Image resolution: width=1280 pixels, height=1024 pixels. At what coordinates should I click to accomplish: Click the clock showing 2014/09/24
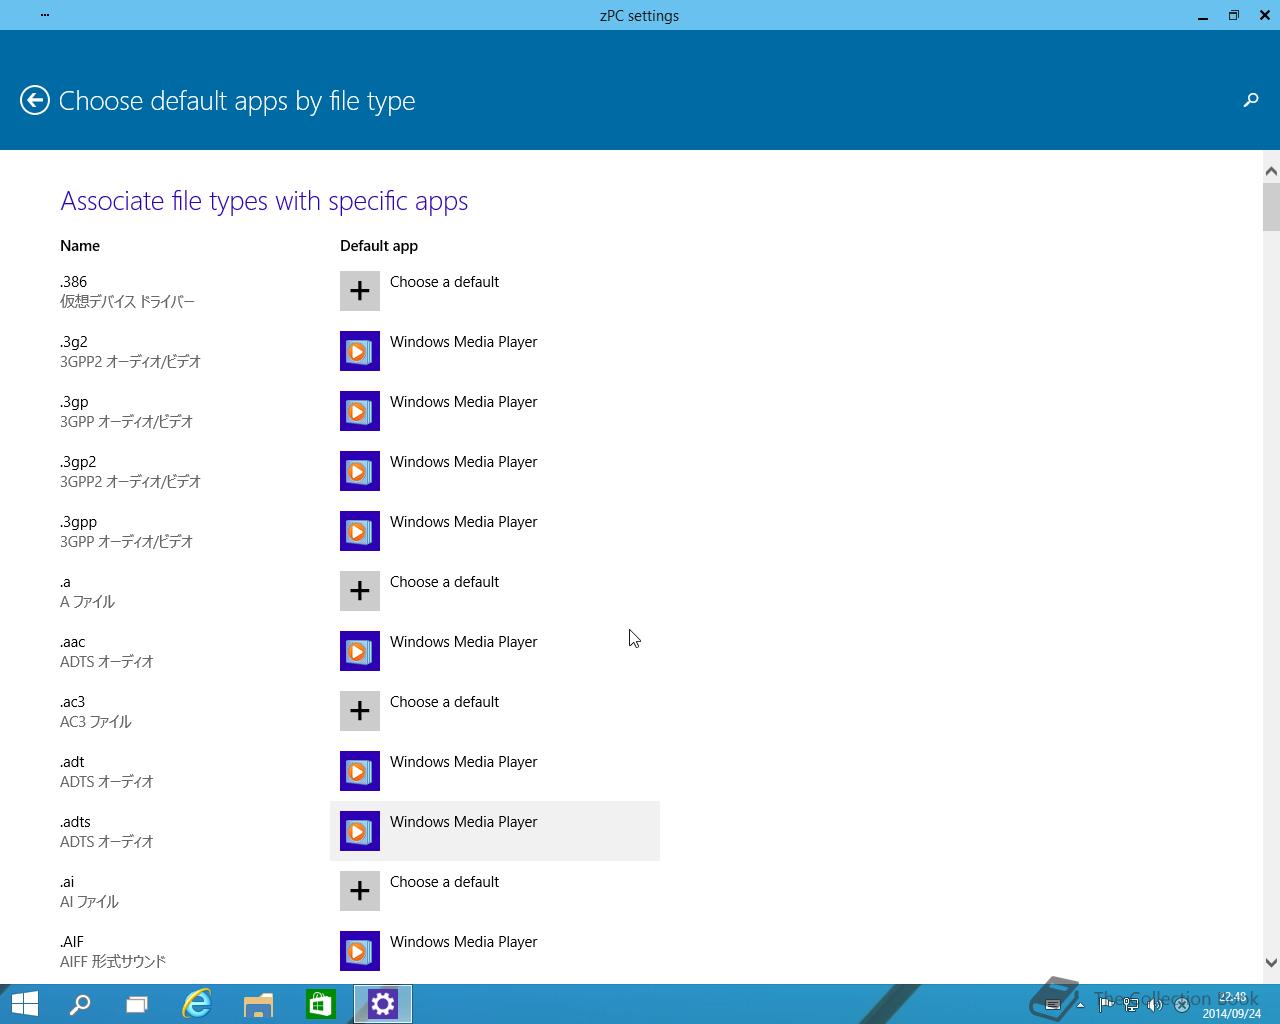click(1232, 1005)
